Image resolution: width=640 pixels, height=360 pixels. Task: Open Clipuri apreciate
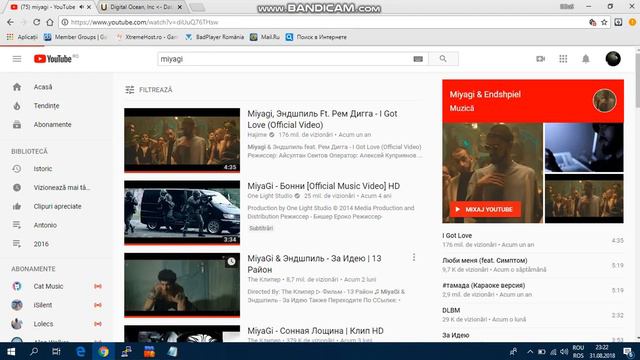(x=57, y=206)
